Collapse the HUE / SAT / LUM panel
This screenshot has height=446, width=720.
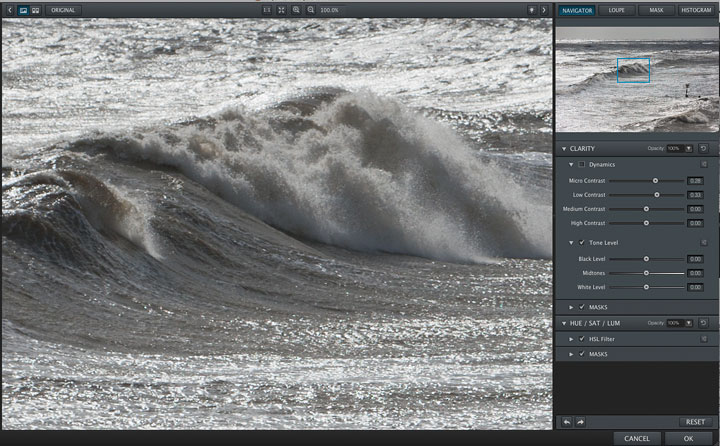pyautogui.click(x=564, y=323)
